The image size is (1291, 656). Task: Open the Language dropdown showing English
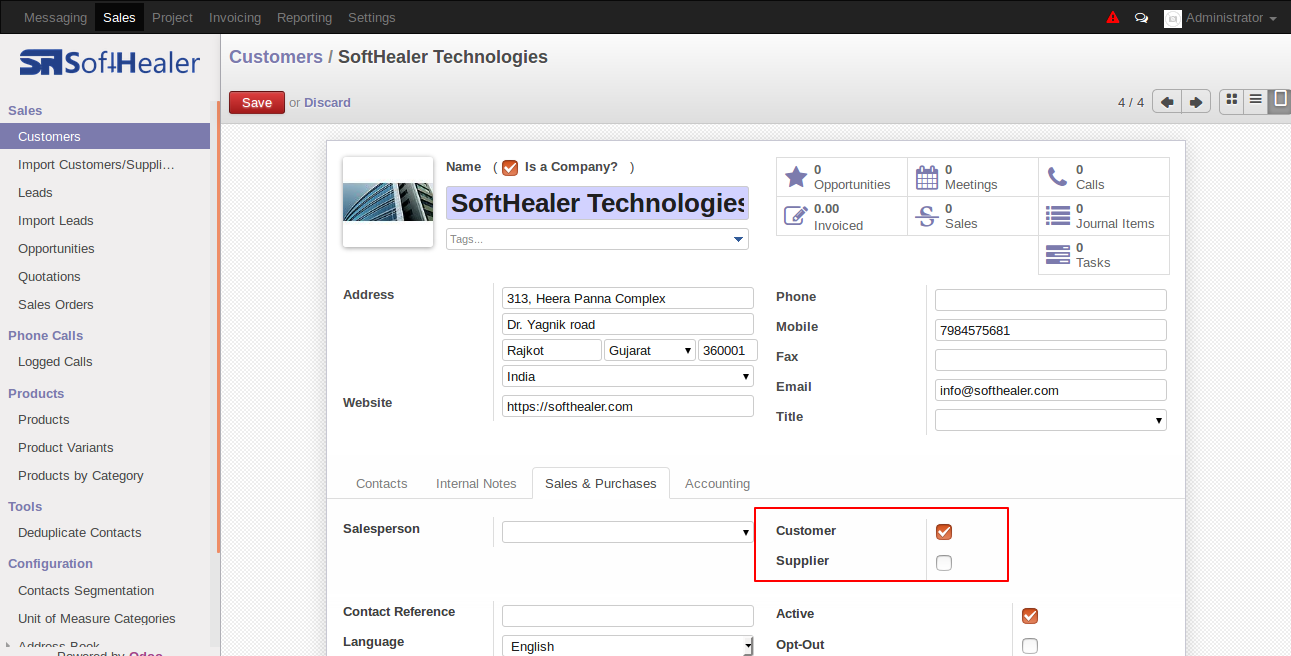click(628, 646)
